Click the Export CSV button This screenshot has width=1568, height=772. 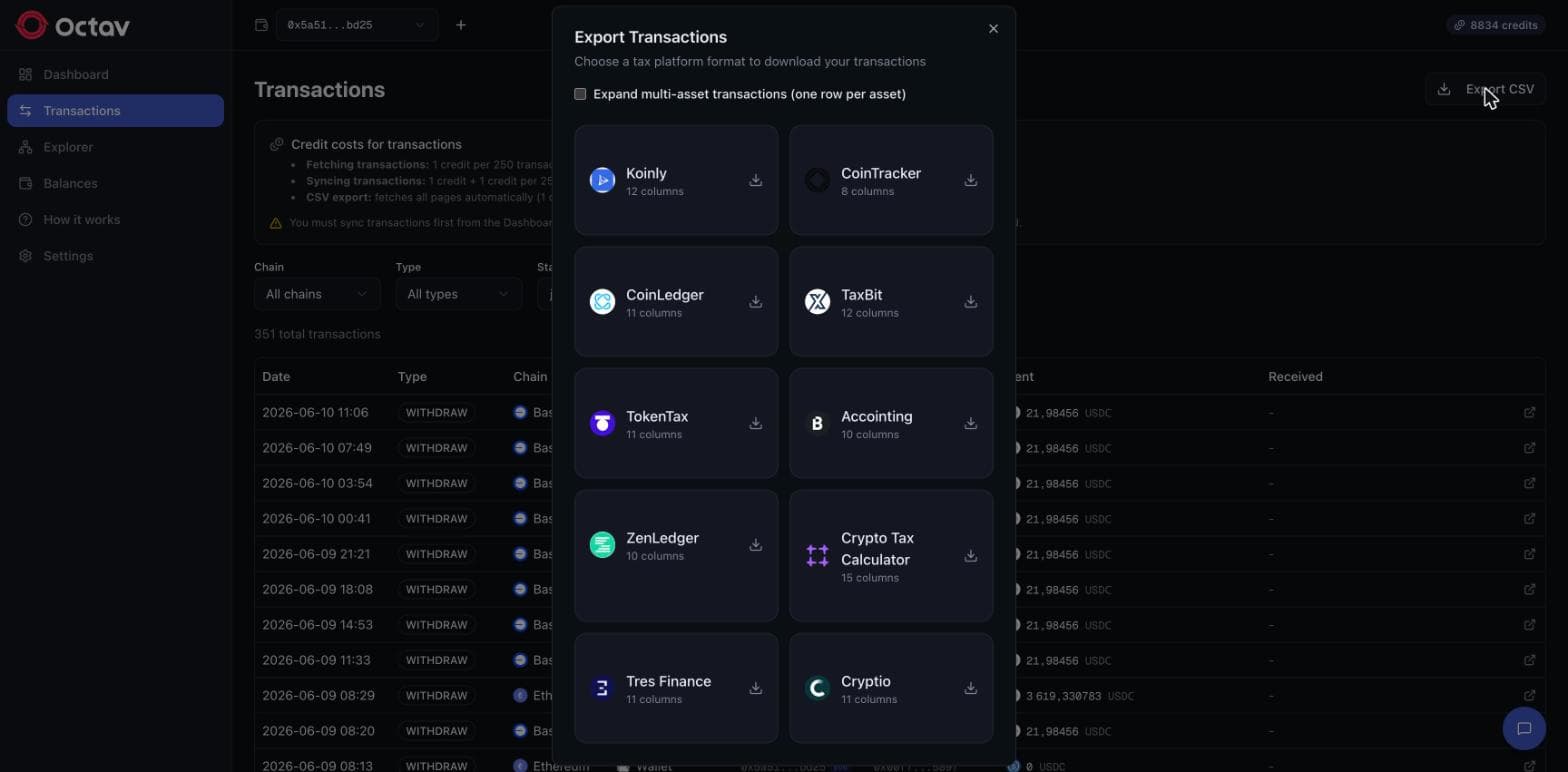click(1485, 89)
